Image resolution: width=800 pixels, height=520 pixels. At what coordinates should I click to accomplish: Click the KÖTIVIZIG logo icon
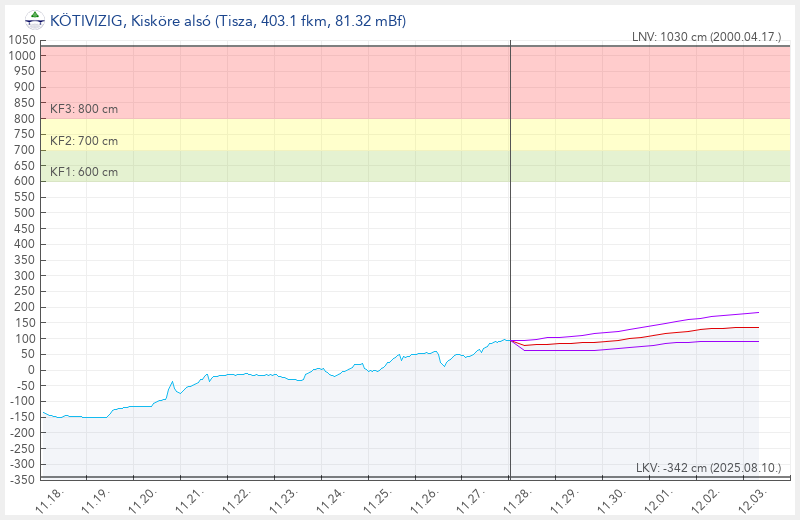[x=35, y=20]
